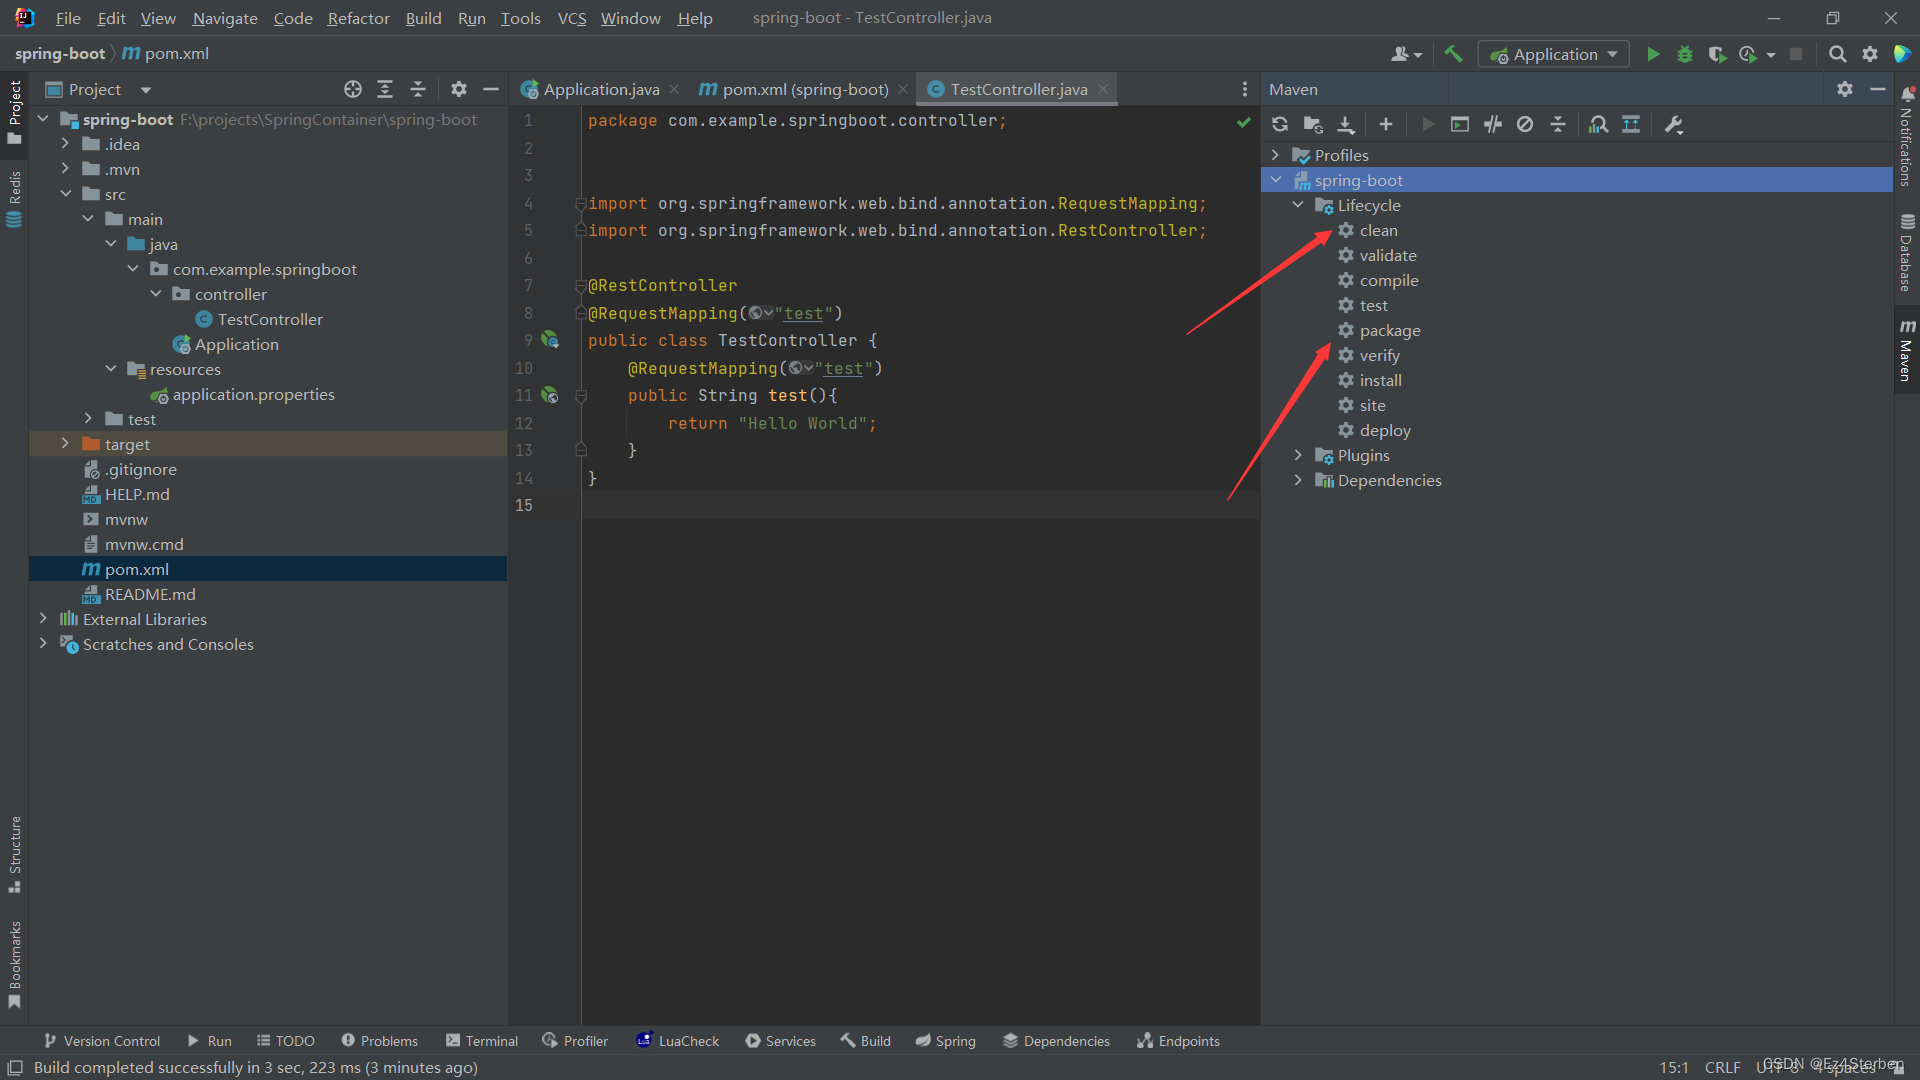Expand the Profiles node in Maven
Image resolution: width=1920 pixels, height=1080 pixels.
1275,155
